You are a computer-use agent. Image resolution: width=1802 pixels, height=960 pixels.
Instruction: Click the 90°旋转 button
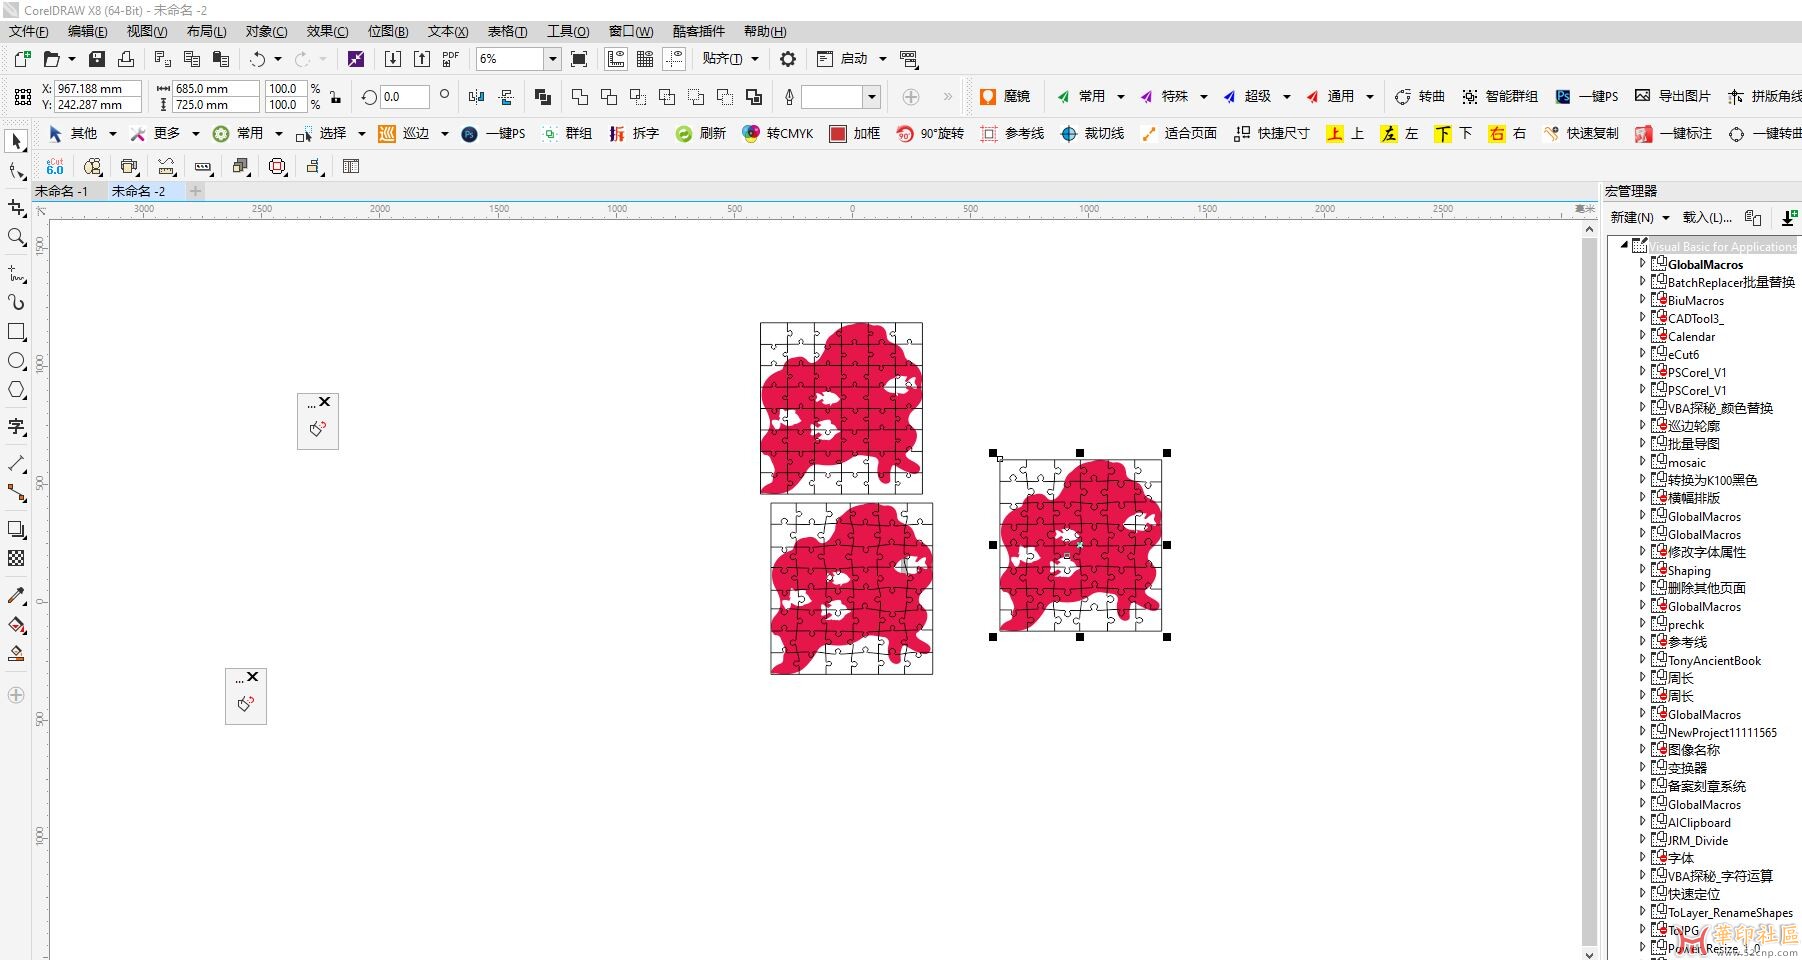tap(930, 133)
